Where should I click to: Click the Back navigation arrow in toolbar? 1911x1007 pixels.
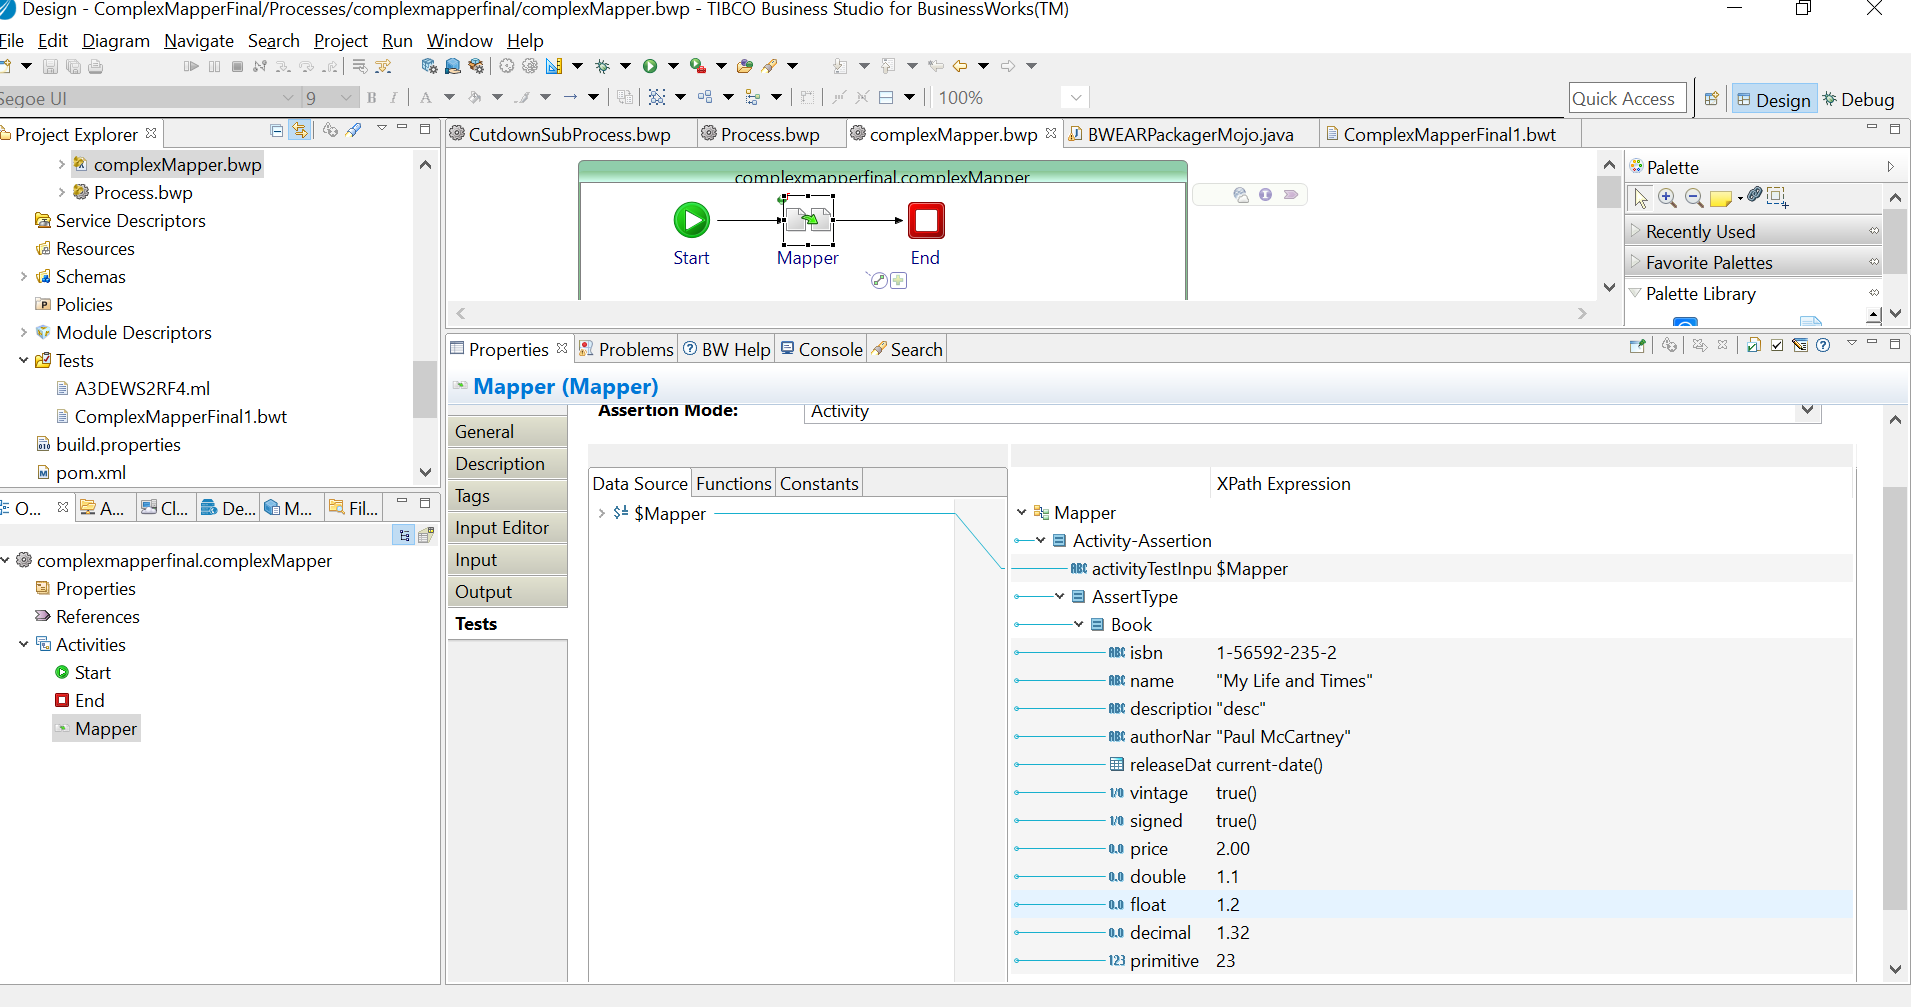tap(960, 66)
